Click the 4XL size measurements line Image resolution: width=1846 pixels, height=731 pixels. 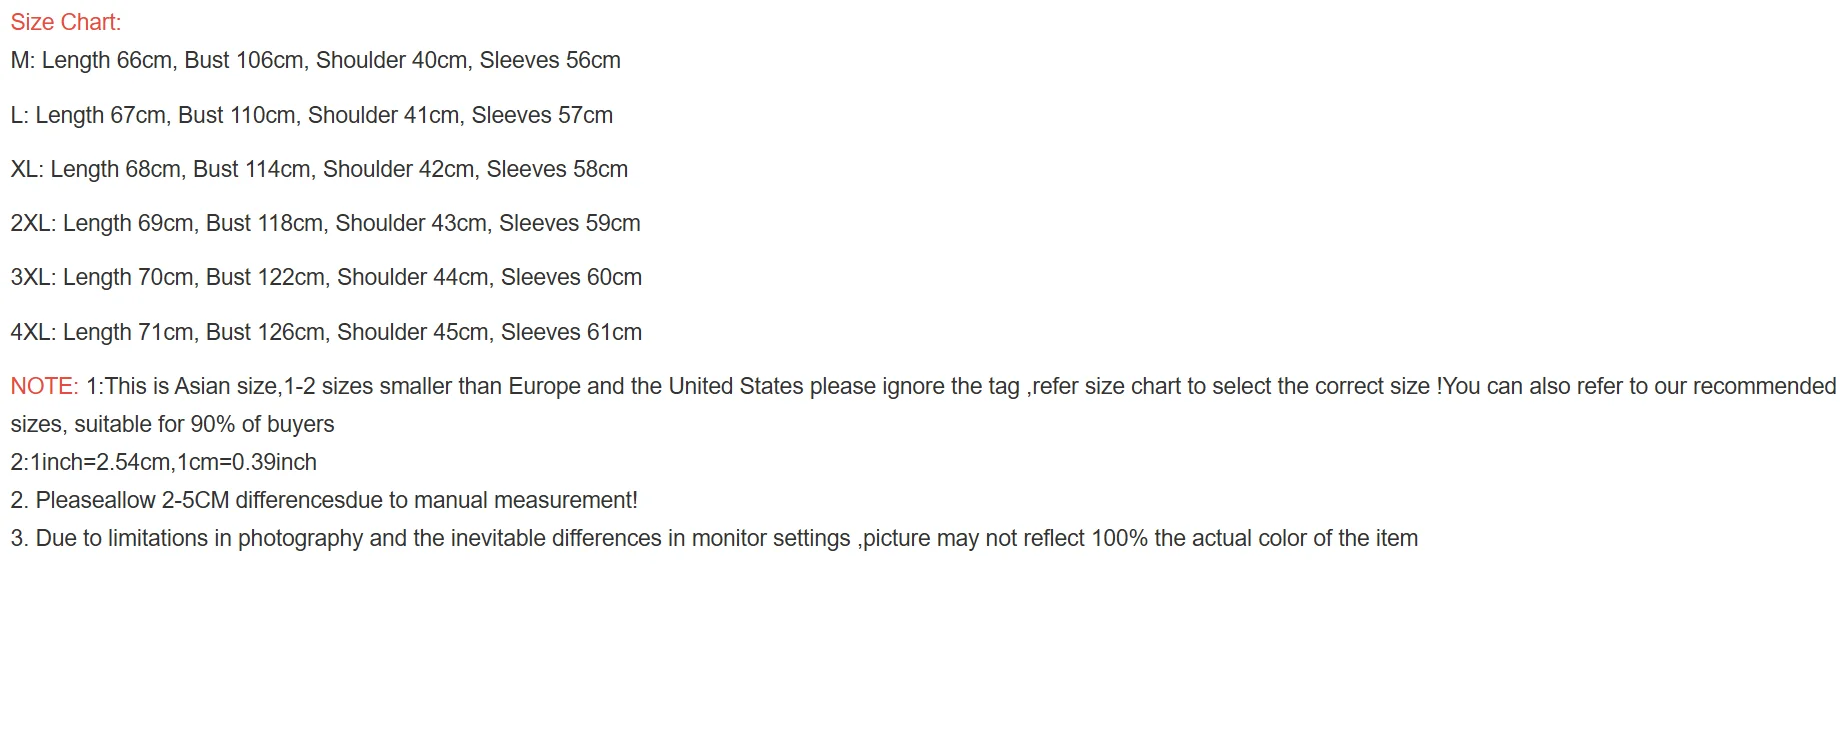326,332
